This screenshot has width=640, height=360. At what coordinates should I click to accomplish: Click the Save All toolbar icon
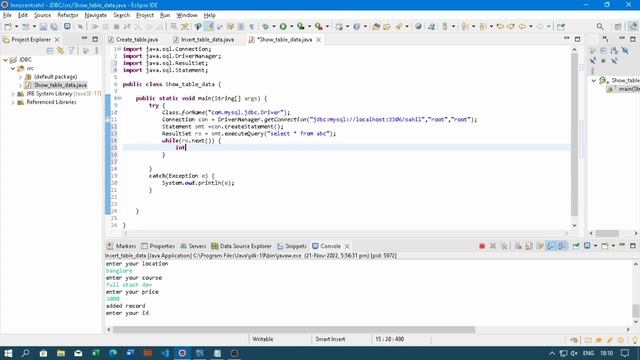[54, 27]
